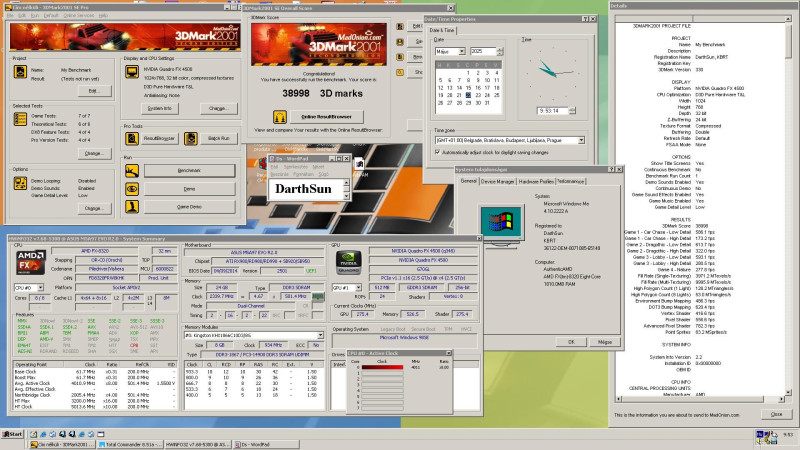Click the Batch Run icon
Viewport: 800px width, 450px height.
click(191, 138)
